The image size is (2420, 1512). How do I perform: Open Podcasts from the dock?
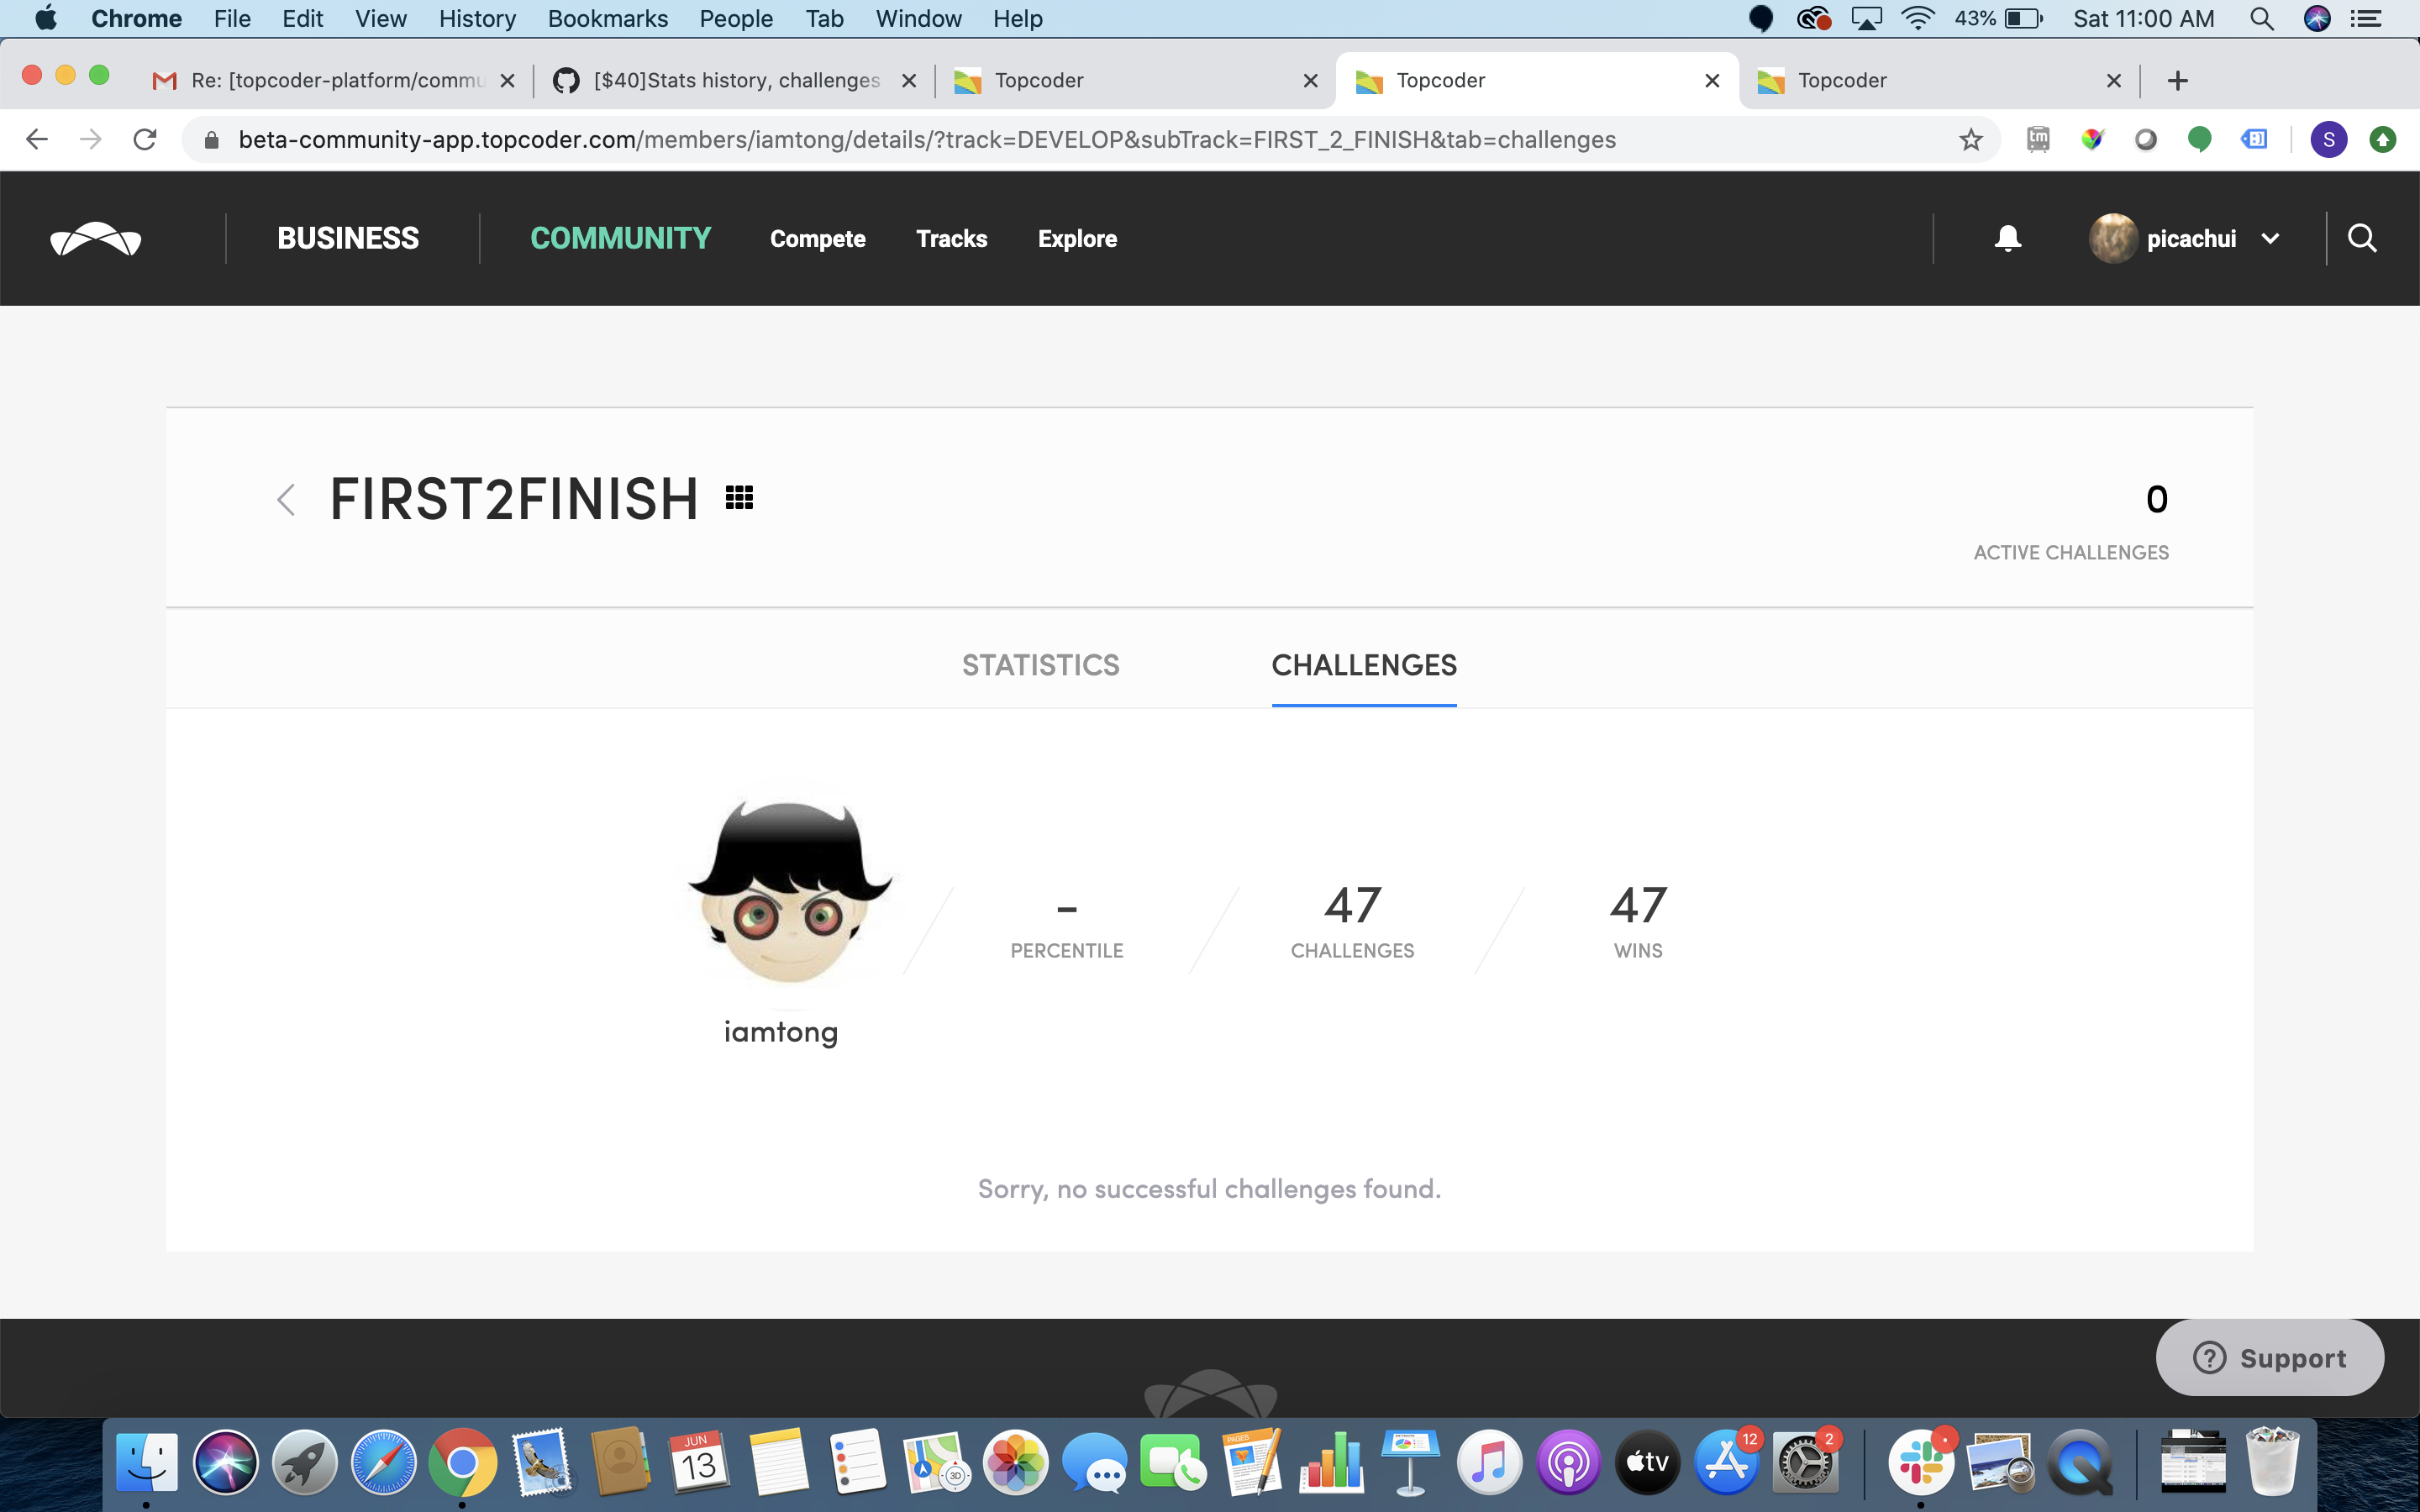1568,1462
